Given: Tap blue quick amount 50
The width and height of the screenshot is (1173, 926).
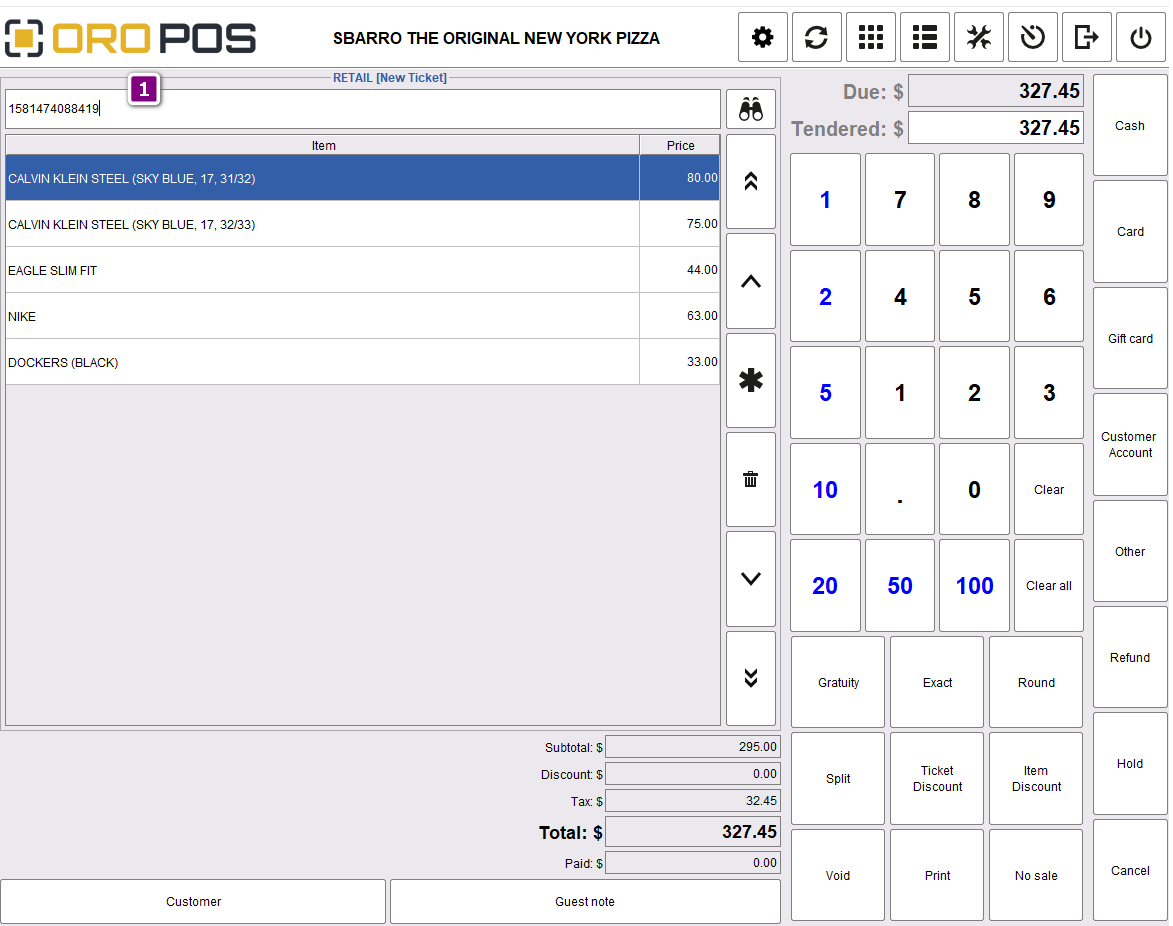Looking at the screenshot, I should pyautogui.click(x=900, y=586).
